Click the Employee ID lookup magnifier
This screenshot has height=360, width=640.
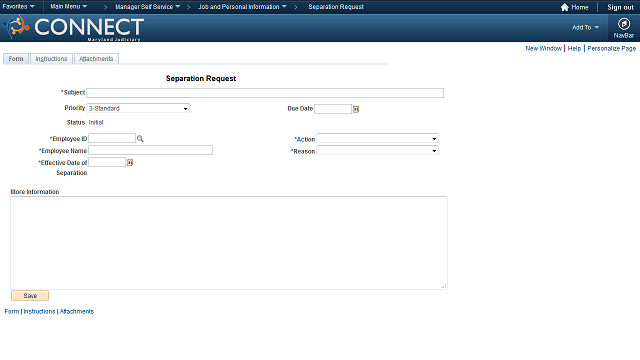point(140,139)
